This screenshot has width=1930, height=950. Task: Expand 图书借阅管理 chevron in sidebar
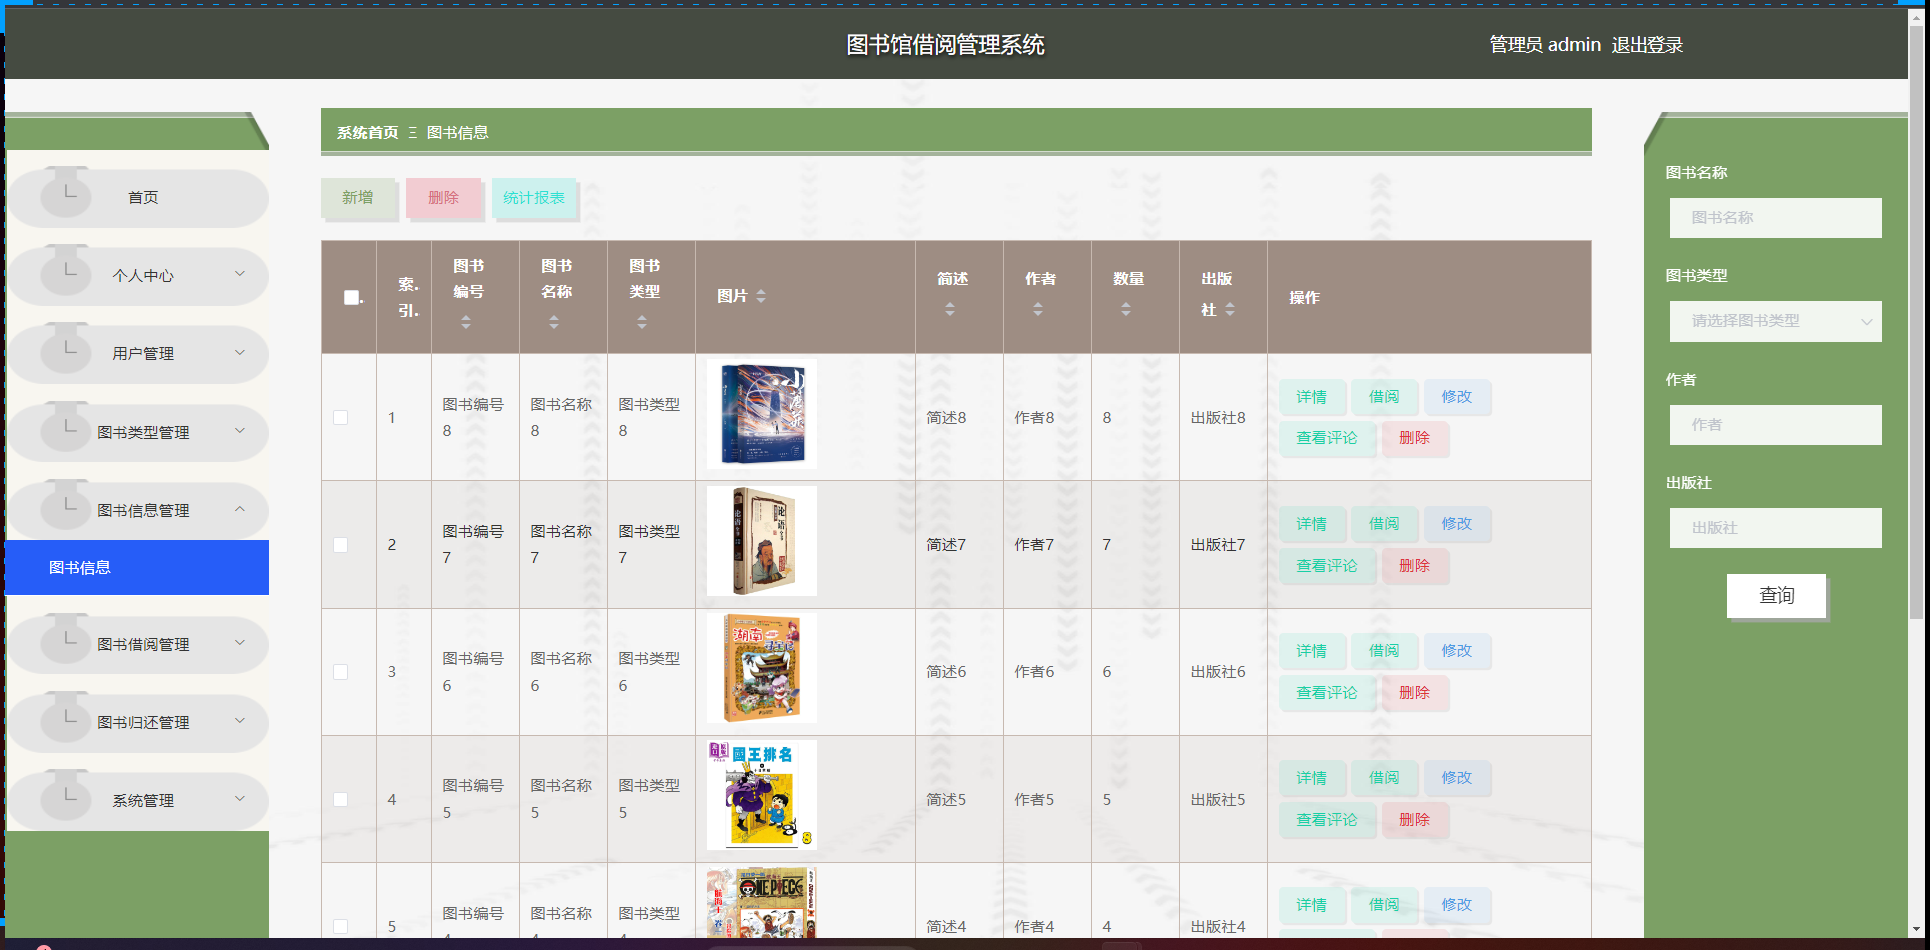[x=240, y=643]
